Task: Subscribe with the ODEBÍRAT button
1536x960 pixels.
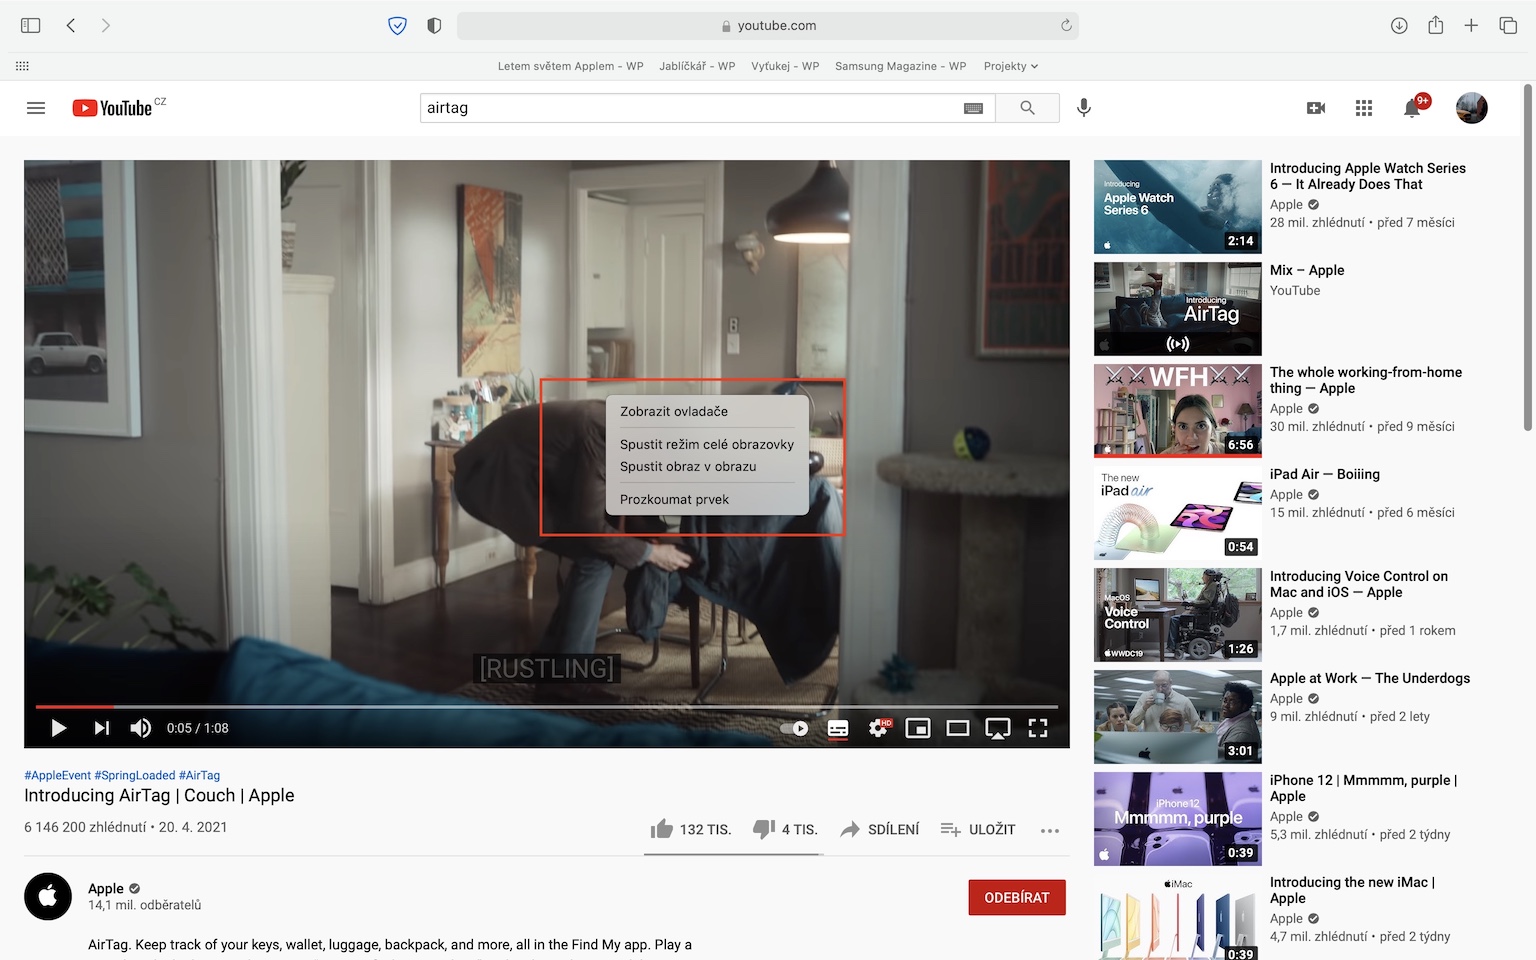Action: [x=1017, y=898]
